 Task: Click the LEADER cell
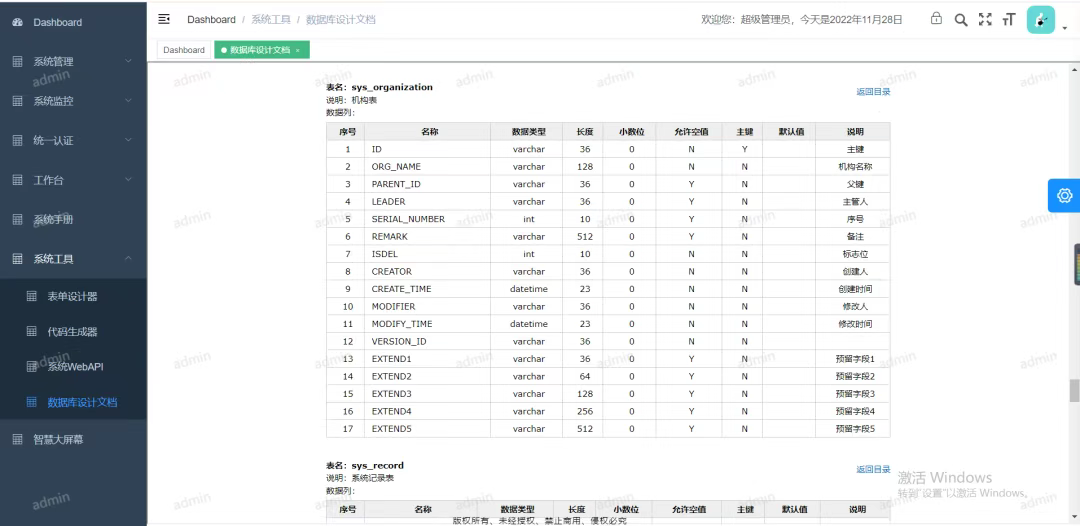tap(427, 202)
